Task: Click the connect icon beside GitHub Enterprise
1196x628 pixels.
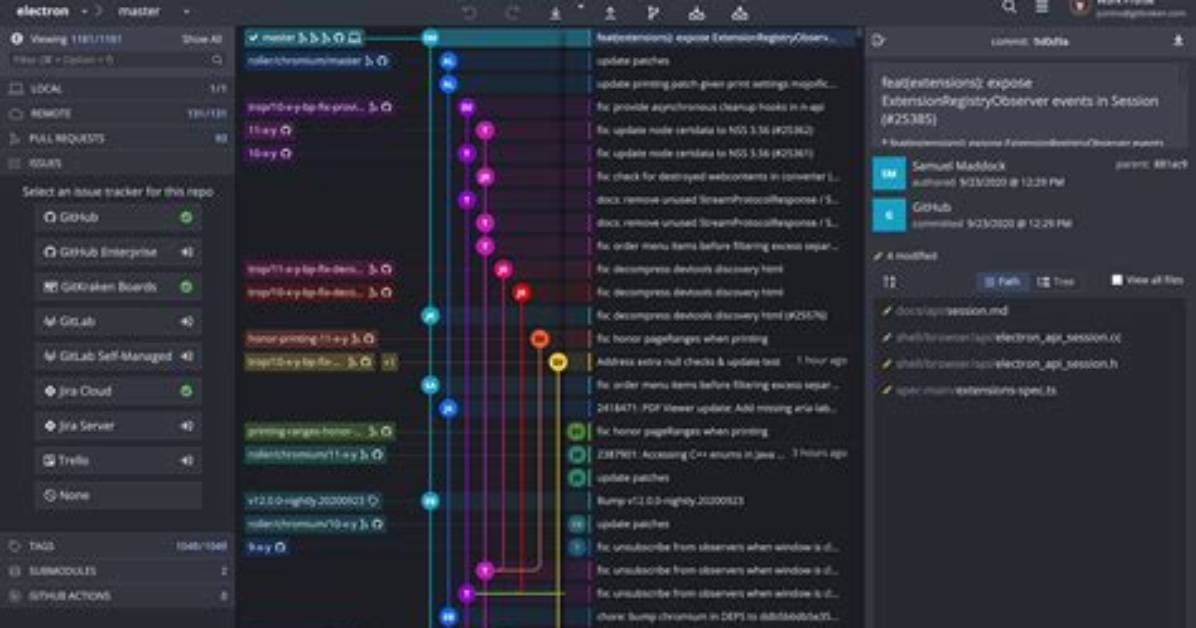Action: 186,252
